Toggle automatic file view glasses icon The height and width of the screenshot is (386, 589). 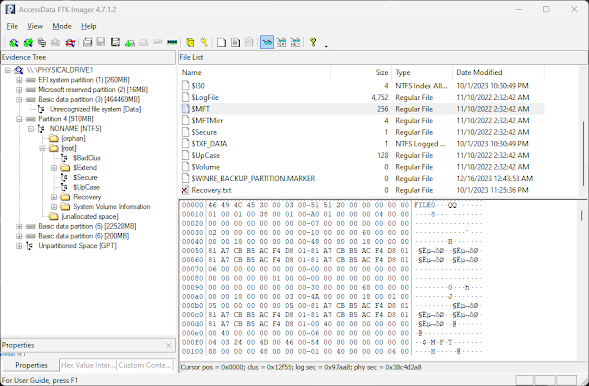[x=267, y=42]
